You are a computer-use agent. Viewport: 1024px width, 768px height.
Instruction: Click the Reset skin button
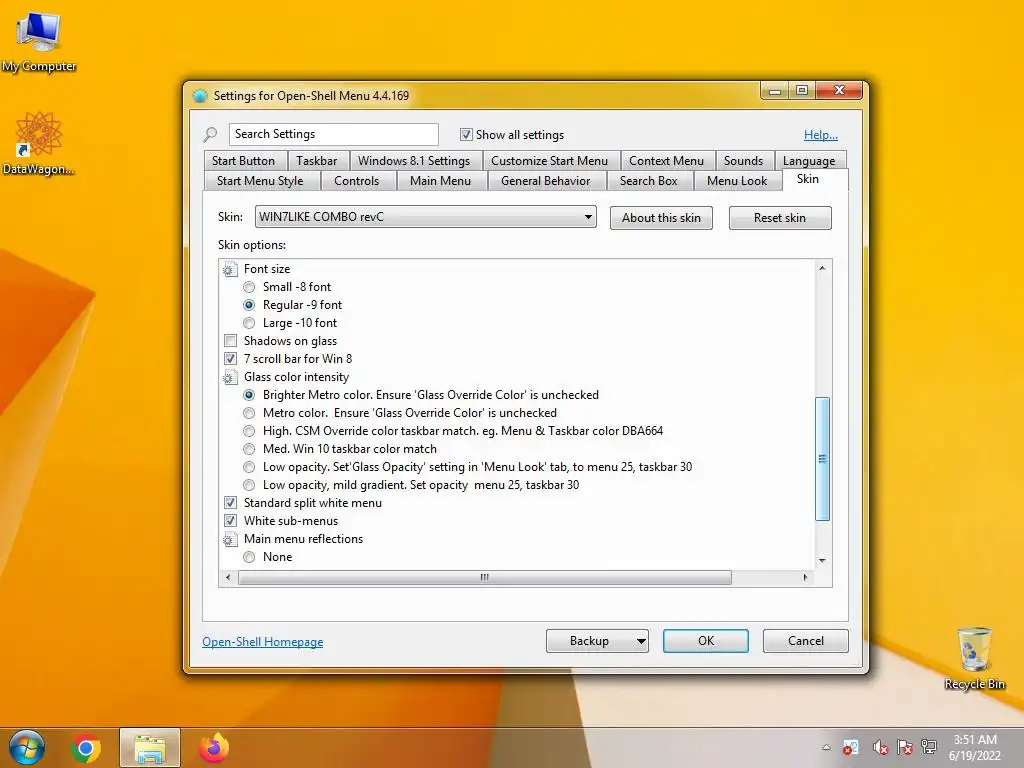click(x=780, y=218)
